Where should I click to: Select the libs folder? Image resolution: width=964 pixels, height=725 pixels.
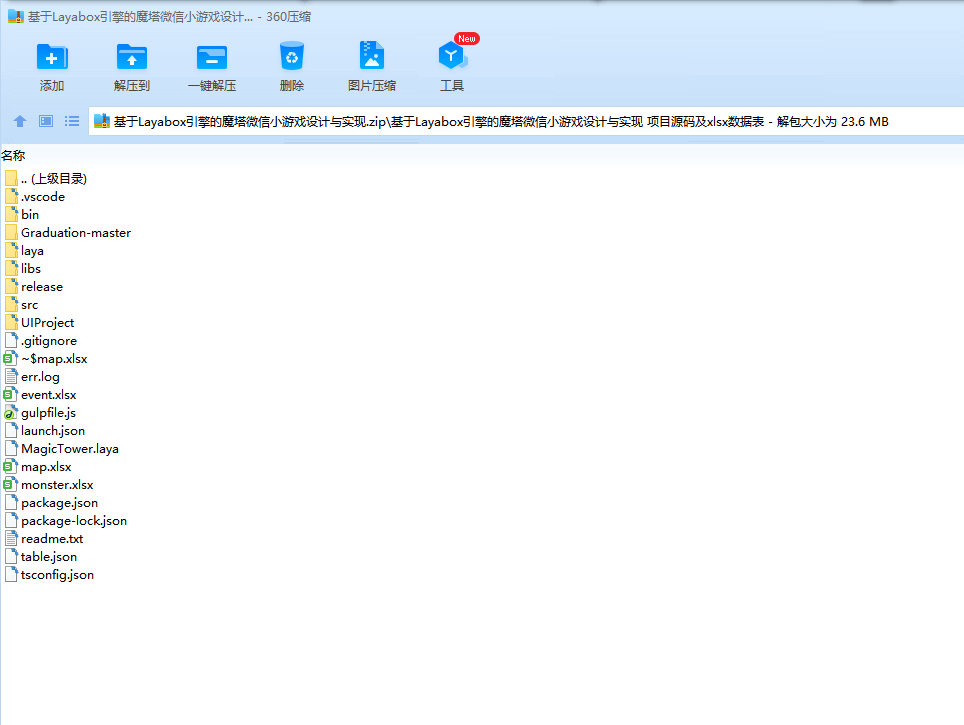[23, 269]
